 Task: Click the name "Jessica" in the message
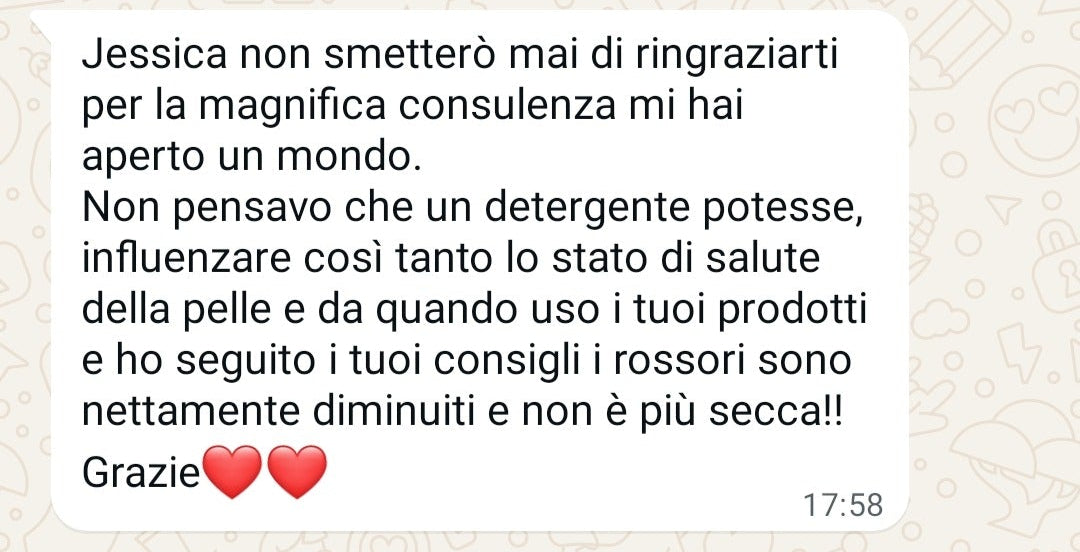tap(154, 57)
